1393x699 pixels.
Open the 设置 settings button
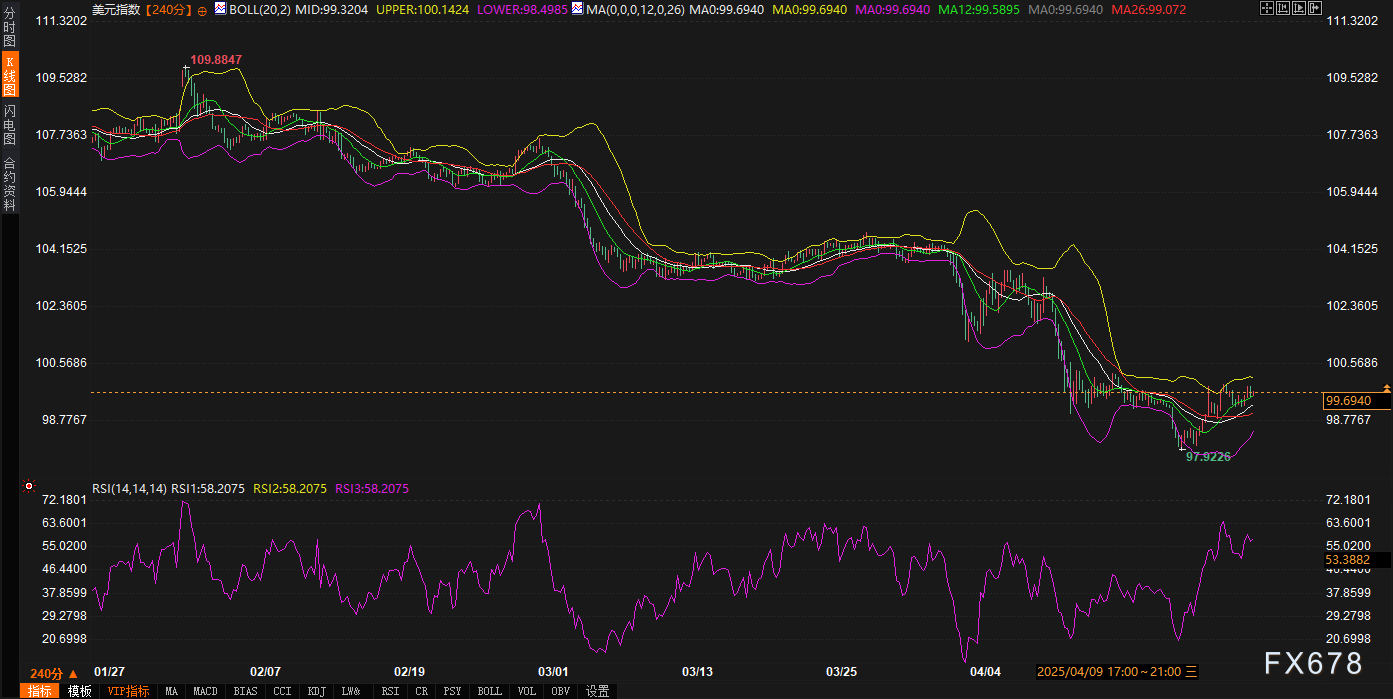click(x=597, y=691)
